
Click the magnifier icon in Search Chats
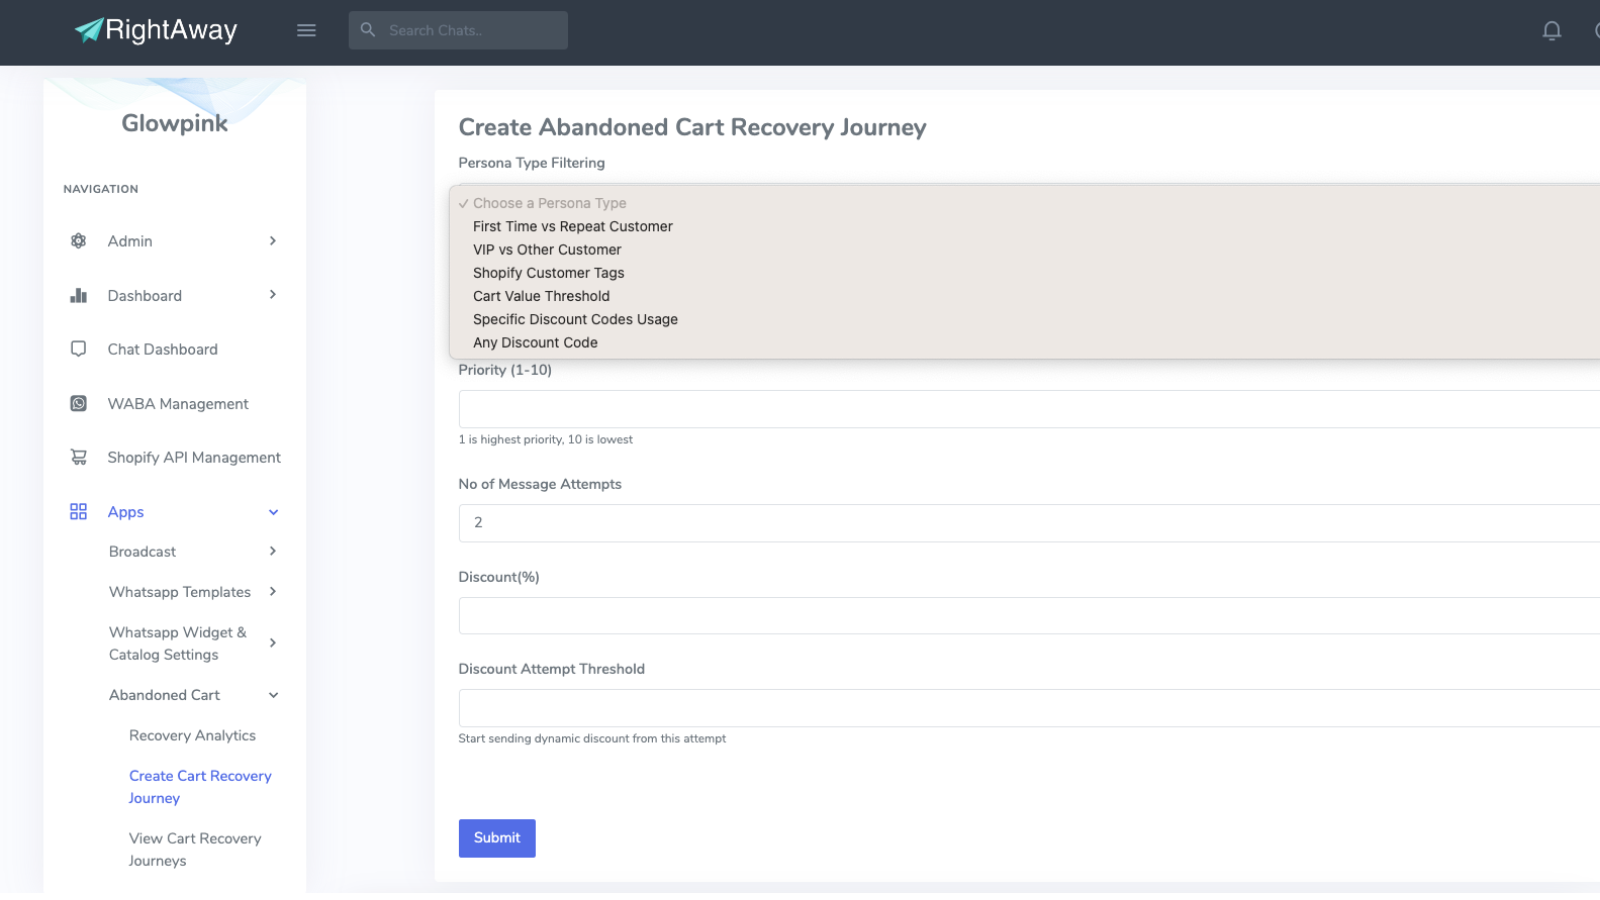tap(368, 29)
